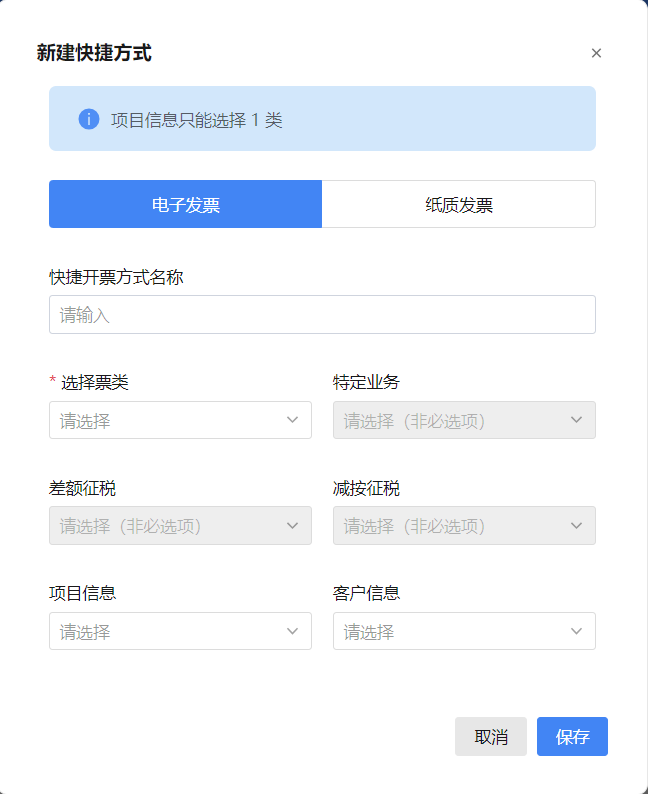The height and width of the screenshot is (794, 648).
Task: Open the 差额征税 optional dropdown
Action: point(180,526)
